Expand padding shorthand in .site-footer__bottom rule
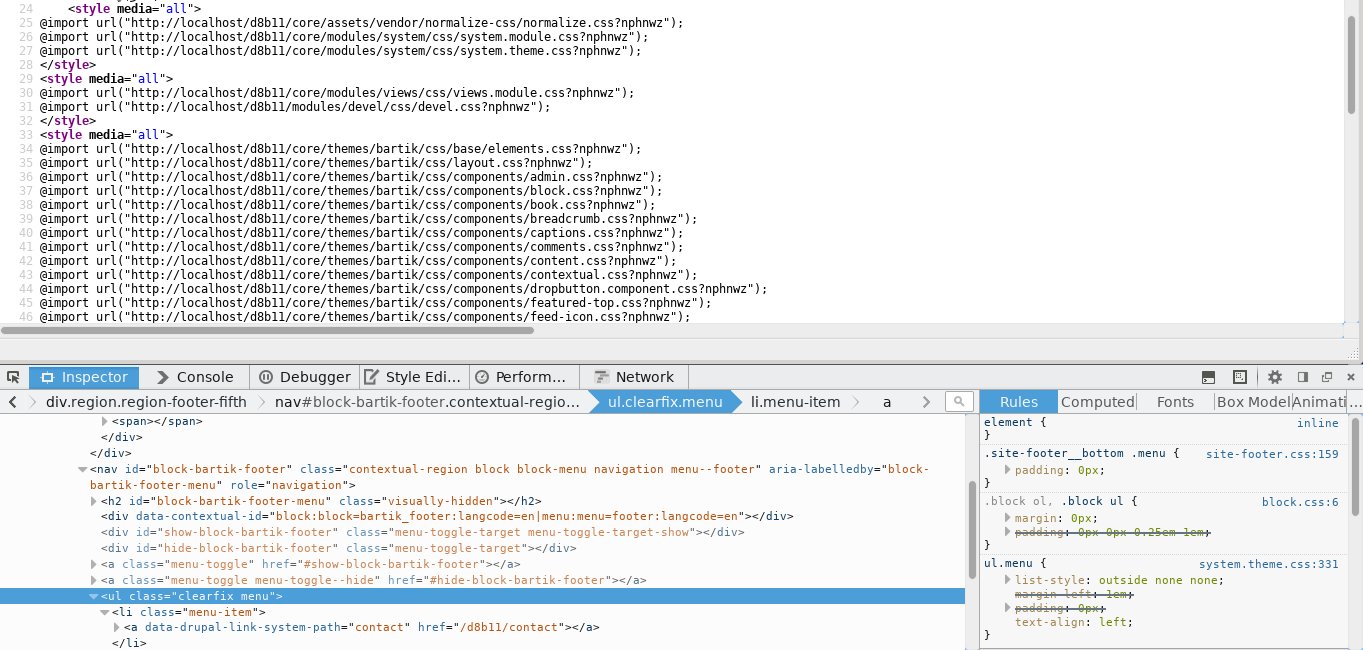Image resolution: width=1363 pixels, height=650 pixels. [1008, 469]
